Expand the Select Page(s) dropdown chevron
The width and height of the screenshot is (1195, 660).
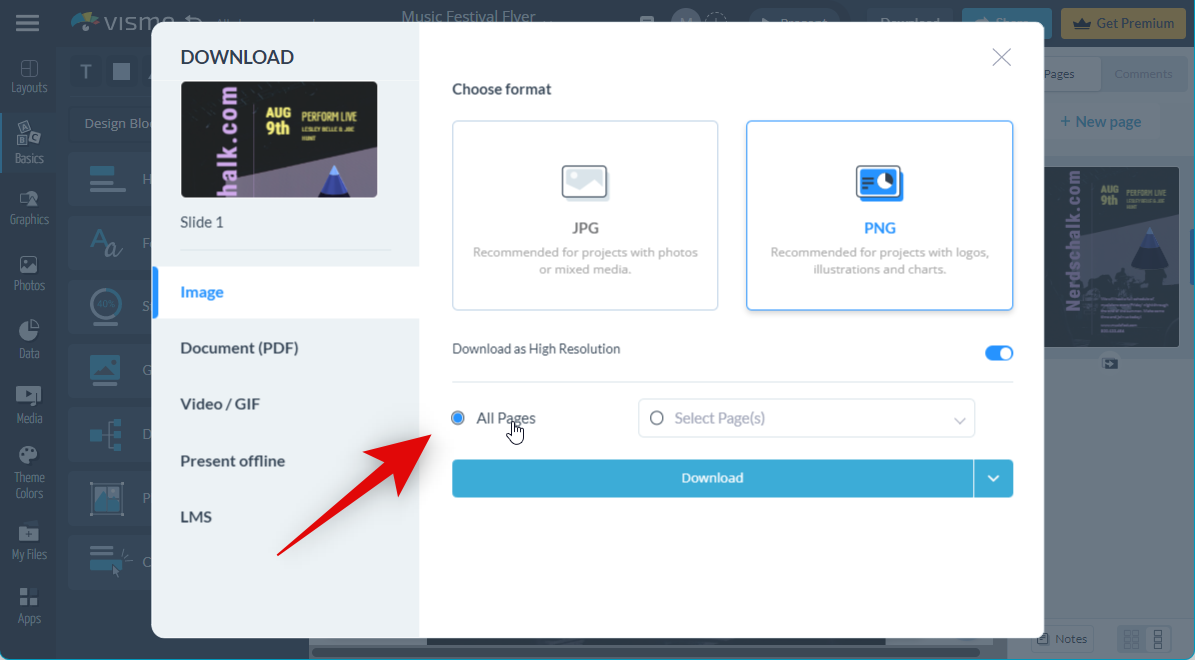[x=960, y=420]
